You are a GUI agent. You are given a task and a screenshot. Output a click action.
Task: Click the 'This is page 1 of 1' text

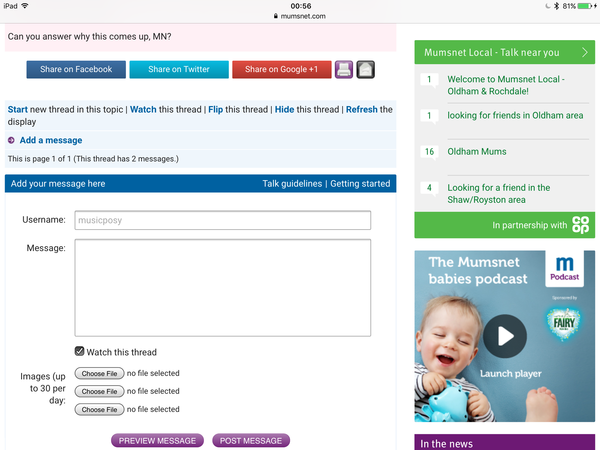[93, 159]
